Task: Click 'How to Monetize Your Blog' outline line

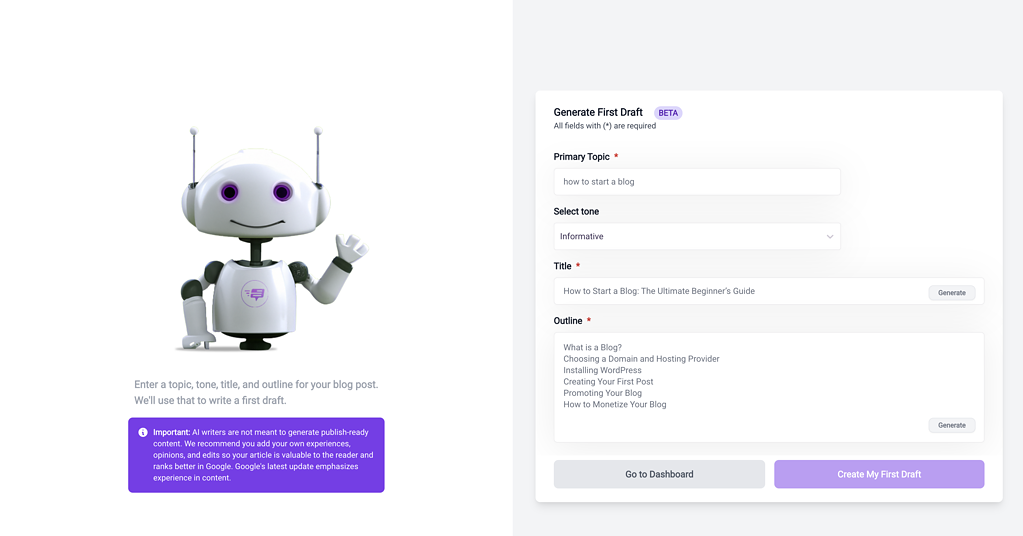Action: pos(615,404)
